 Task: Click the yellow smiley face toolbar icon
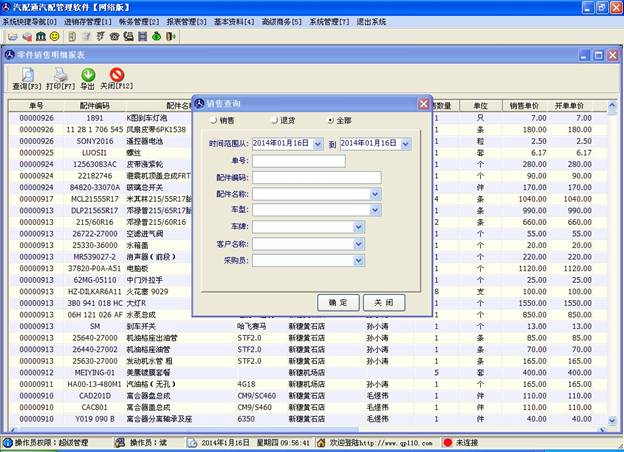[x=54, y=36]
